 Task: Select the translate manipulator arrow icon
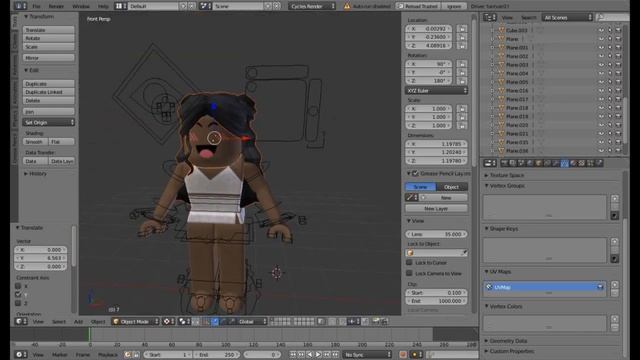click(x=215, y=322)
